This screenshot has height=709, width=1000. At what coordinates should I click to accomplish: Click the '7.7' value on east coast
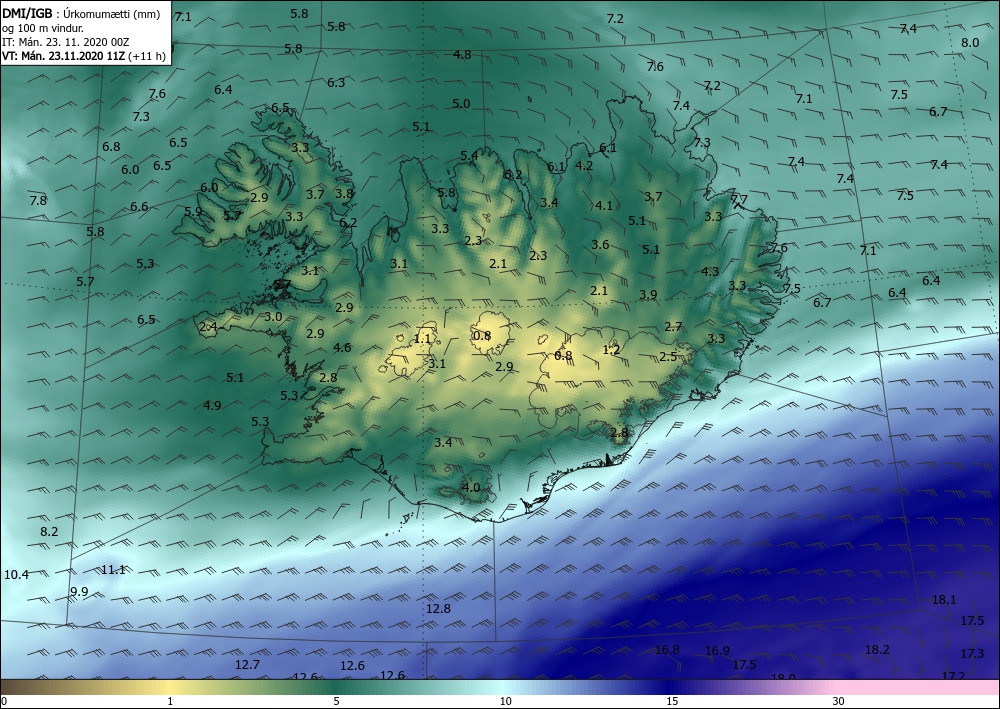pos(739,200)
